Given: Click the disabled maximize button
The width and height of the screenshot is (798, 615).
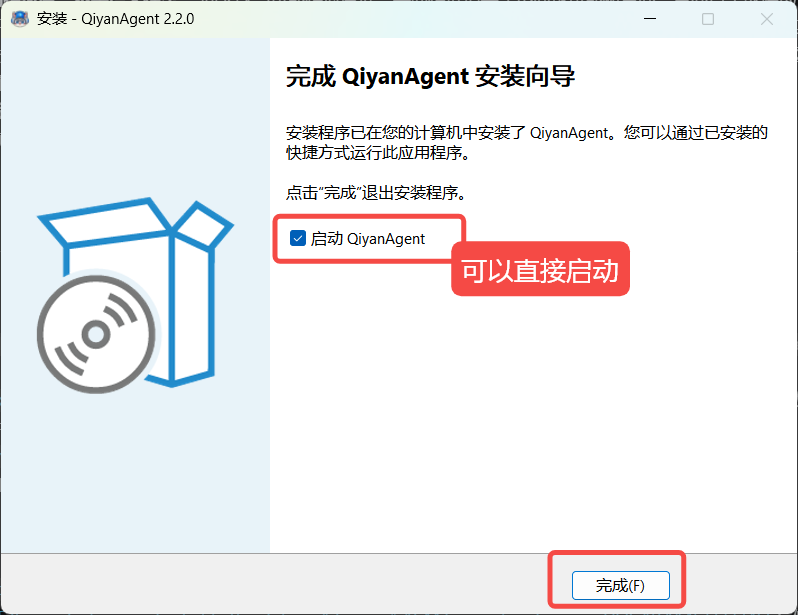Looking at the screenshot, I should point(708,19).
